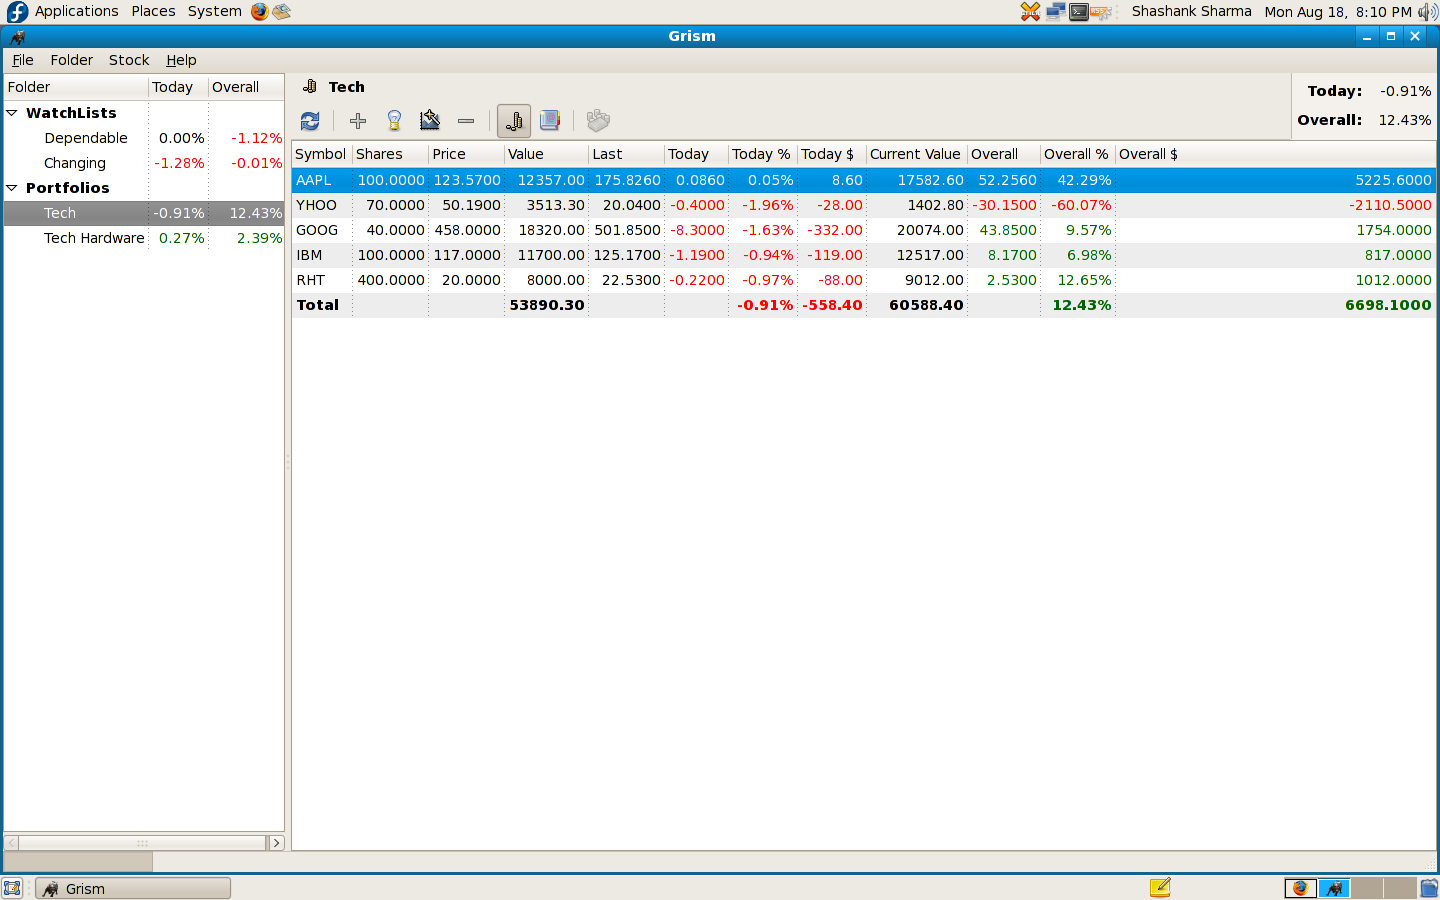This screenshot has width=1440, height=900.
Task: Switch to the Grism workspace in the pager
Action: (1334, 888)
